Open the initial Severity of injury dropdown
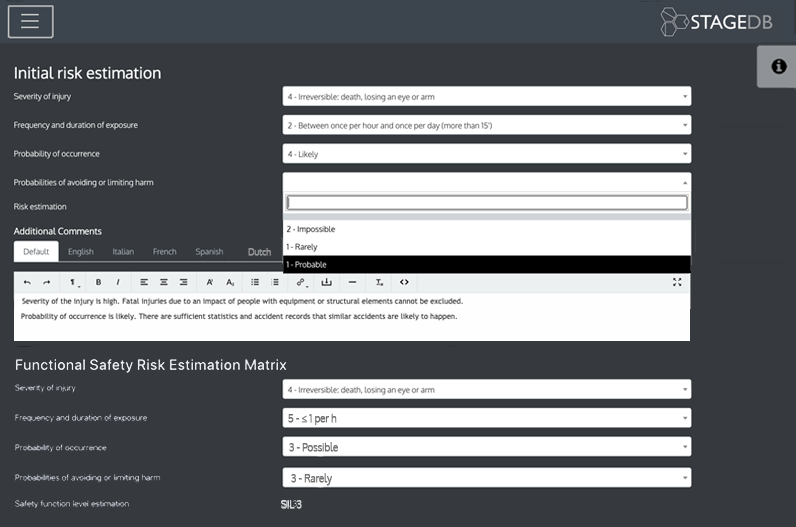796x527 pixels. (x=486, y=97)
